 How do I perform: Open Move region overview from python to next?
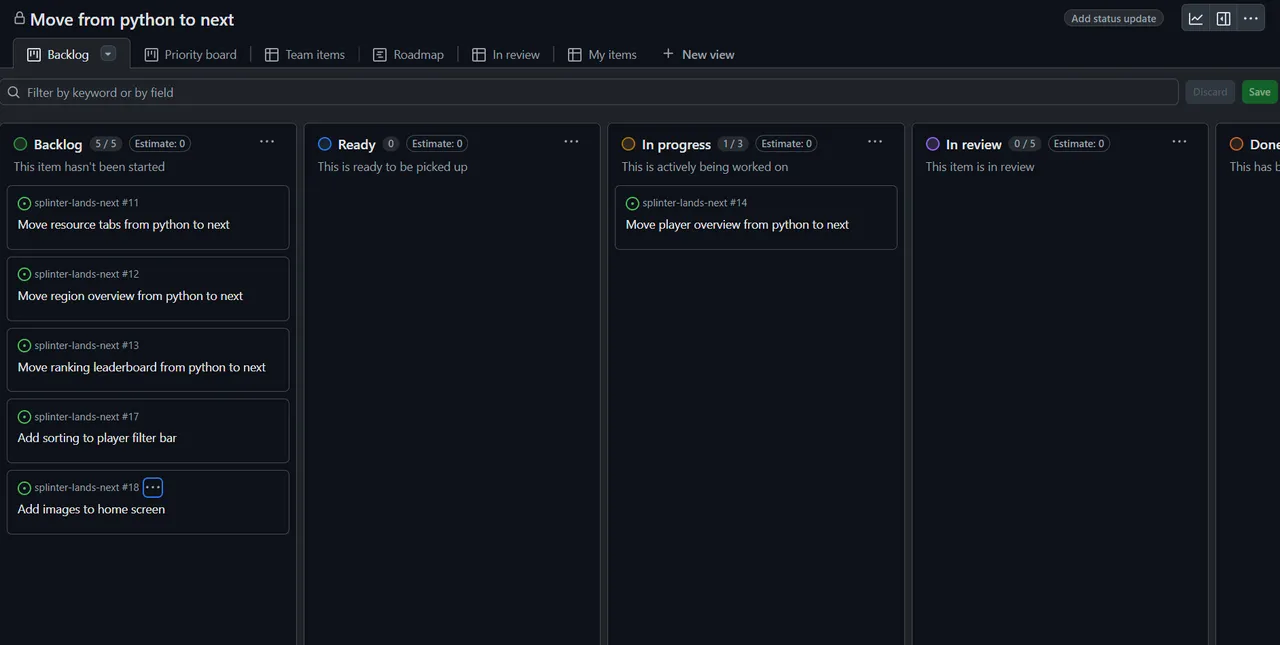coord(130,296)
